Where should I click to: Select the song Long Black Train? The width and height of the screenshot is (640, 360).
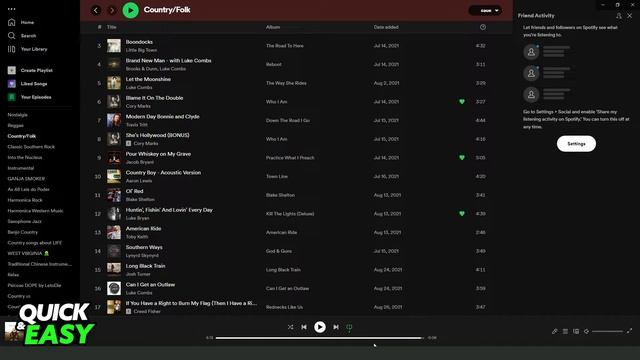click(145, 266)
